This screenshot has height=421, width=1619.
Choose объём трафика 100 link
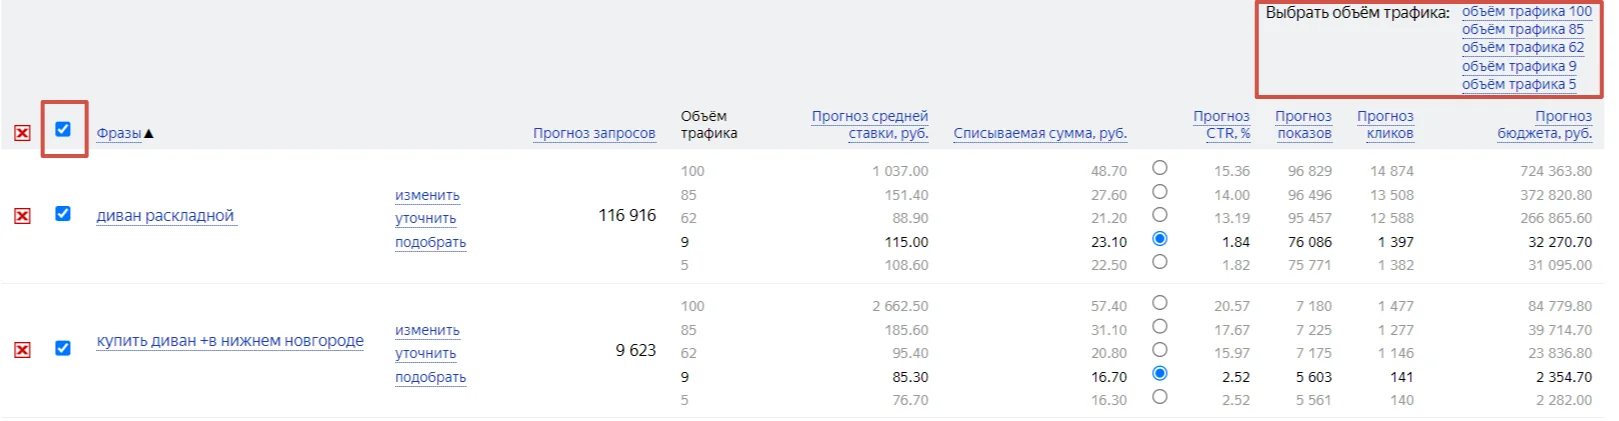[x=1526, y=12]
